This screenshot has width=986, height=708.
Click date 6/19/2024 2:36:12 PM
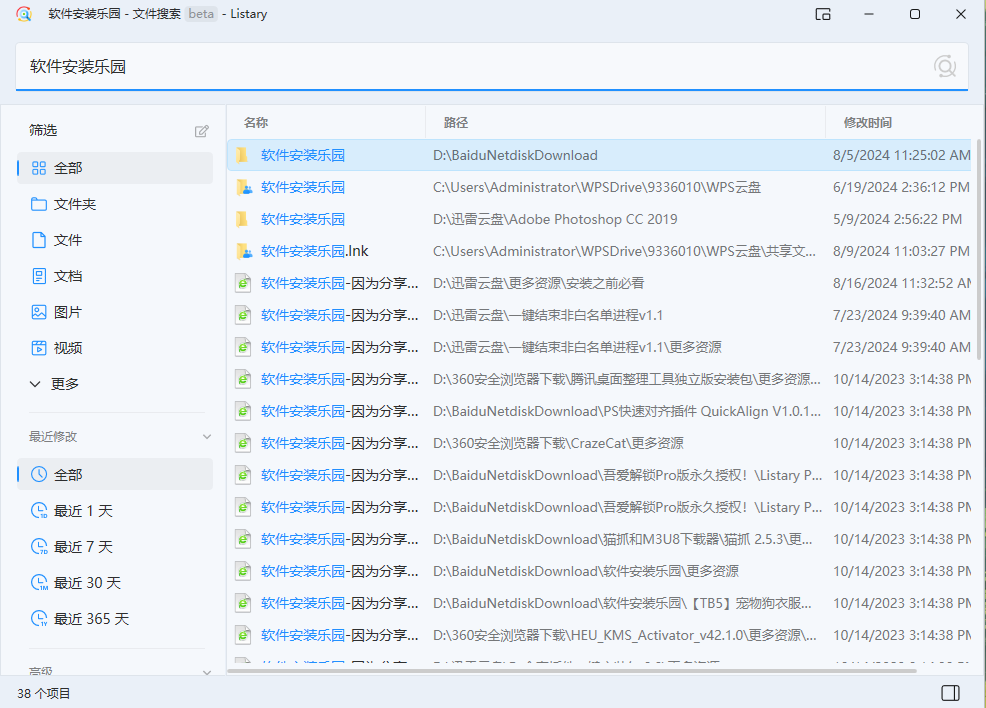(x=901, y=187)
